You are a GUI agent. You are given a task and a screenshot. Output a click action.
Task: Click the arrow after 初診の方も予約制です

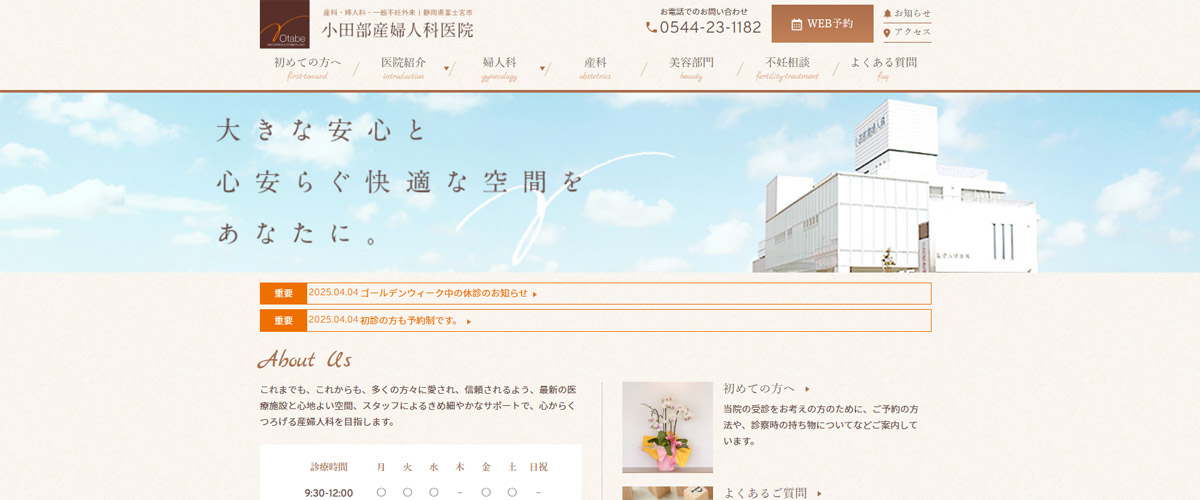point(469,321)
